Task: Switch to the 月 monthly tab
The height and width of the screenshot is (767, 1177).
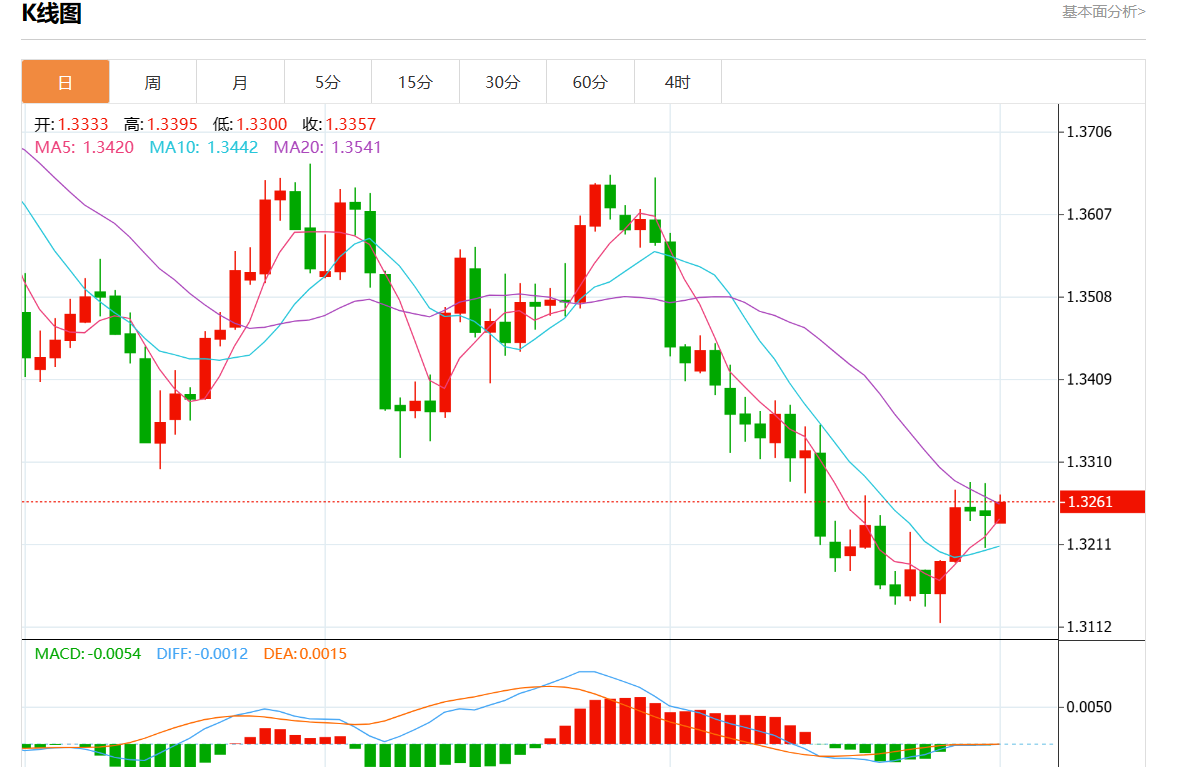Action: coord(240,82)
